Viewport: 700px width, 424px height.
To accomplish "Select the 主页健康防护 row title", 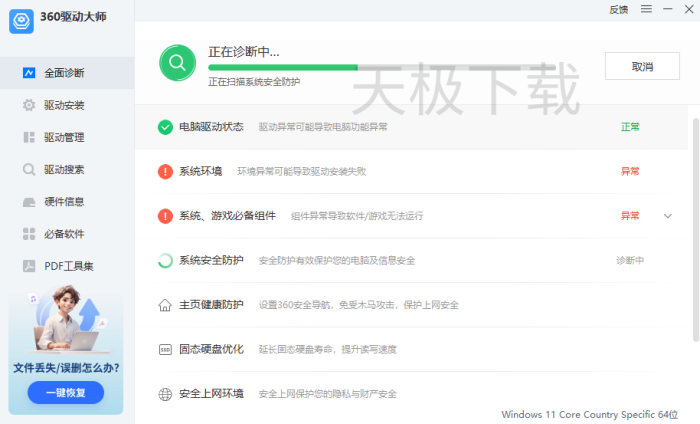I will point(211,305).
